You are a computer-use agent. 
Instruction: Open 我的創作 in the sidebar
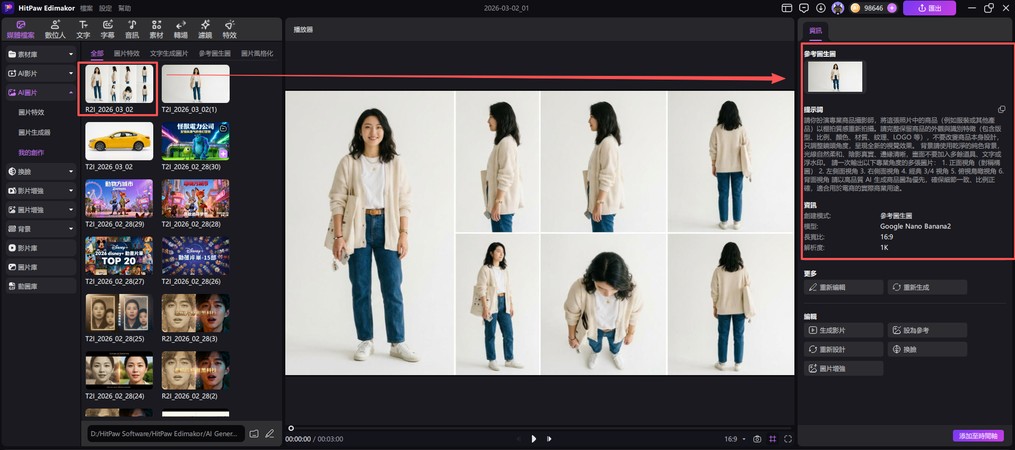click(x=31, y=152)
